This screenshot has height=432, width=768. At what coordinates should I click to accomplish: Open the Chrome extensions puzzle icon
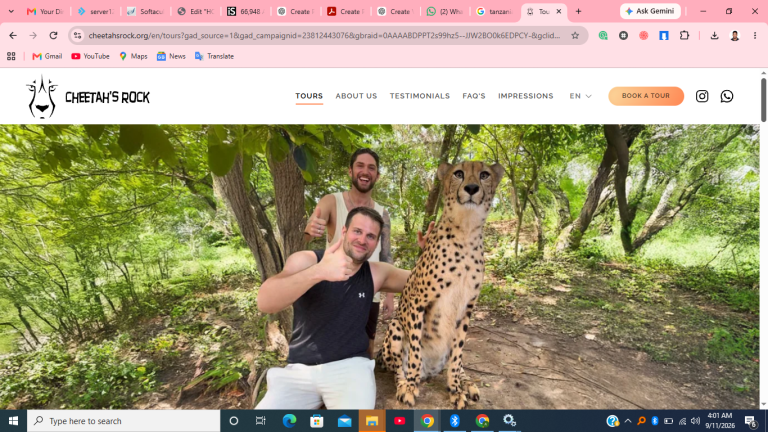[684, 36]
